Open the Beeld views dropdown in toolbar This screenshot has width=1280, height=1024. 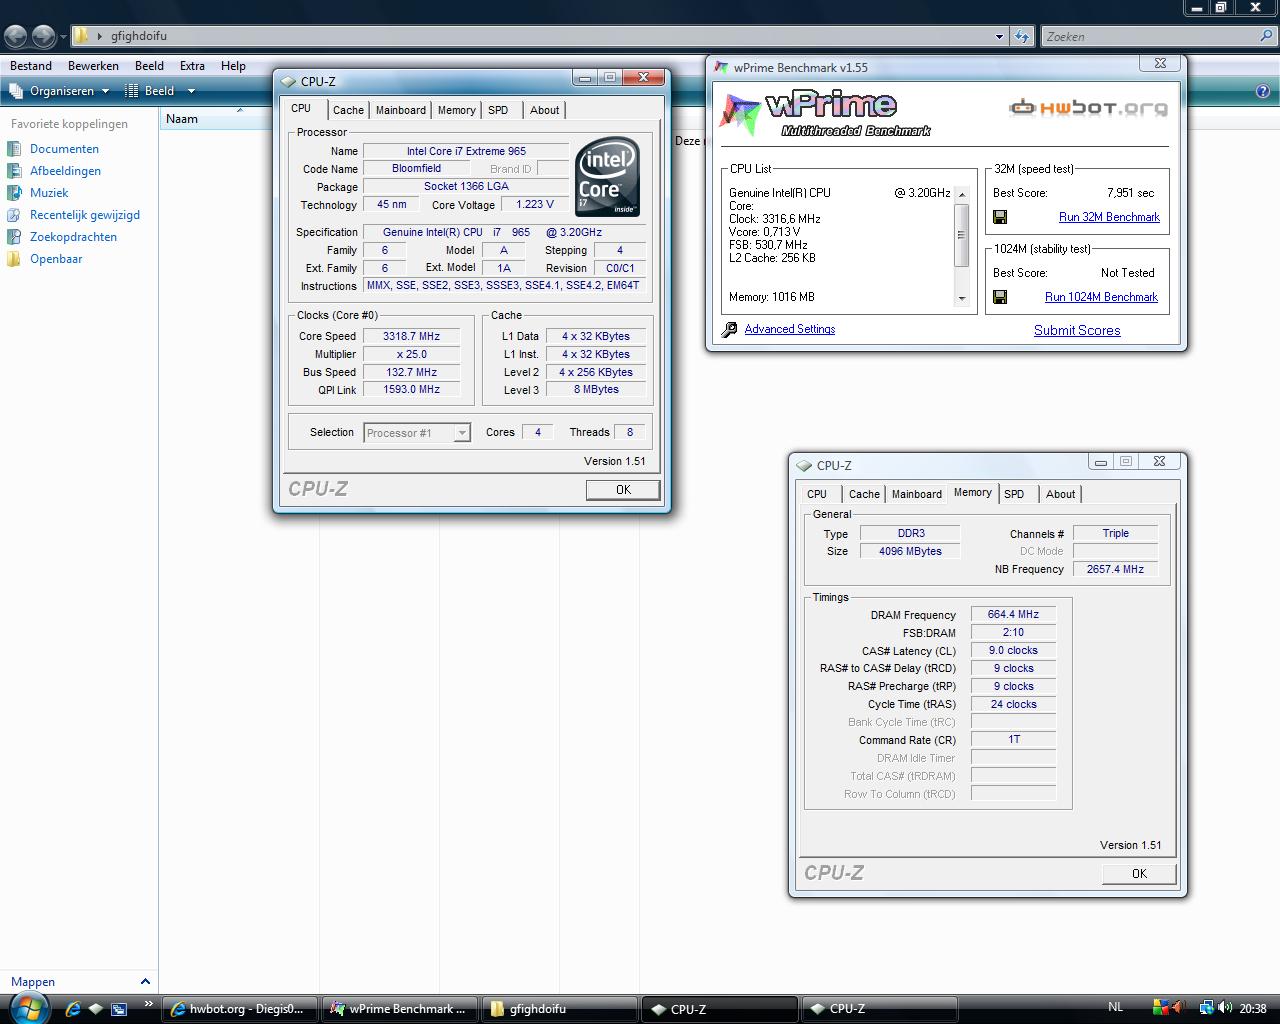pos(190,91)
